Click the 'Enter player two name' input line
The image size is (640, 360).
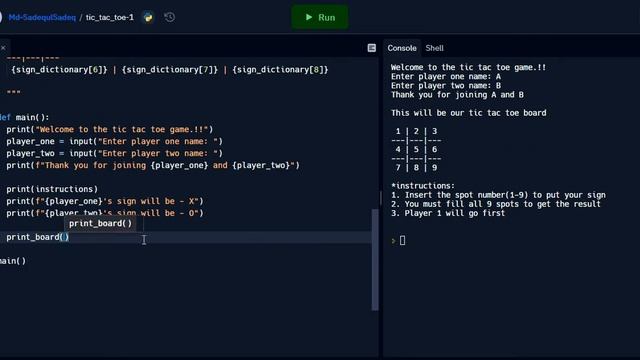point(114,153)
